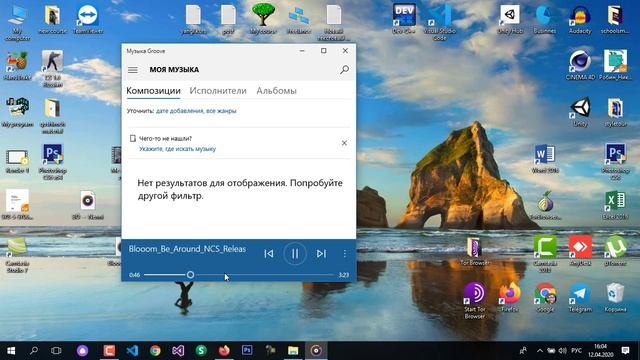Open the 'дате добавления' sort filter
This screenshot has height=360, width=640.
click(x=179, y=111)
